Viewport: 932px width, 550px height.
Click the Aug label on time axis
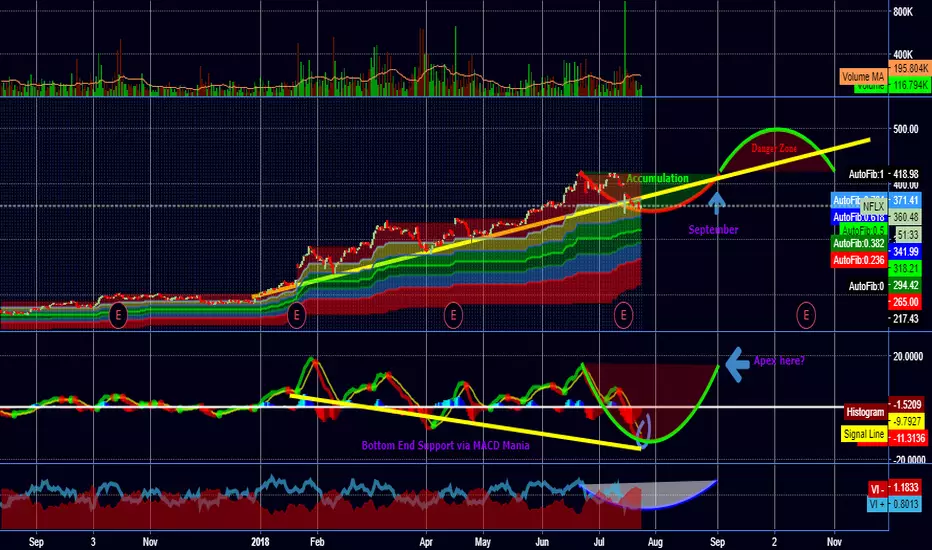tap(654, 542)
